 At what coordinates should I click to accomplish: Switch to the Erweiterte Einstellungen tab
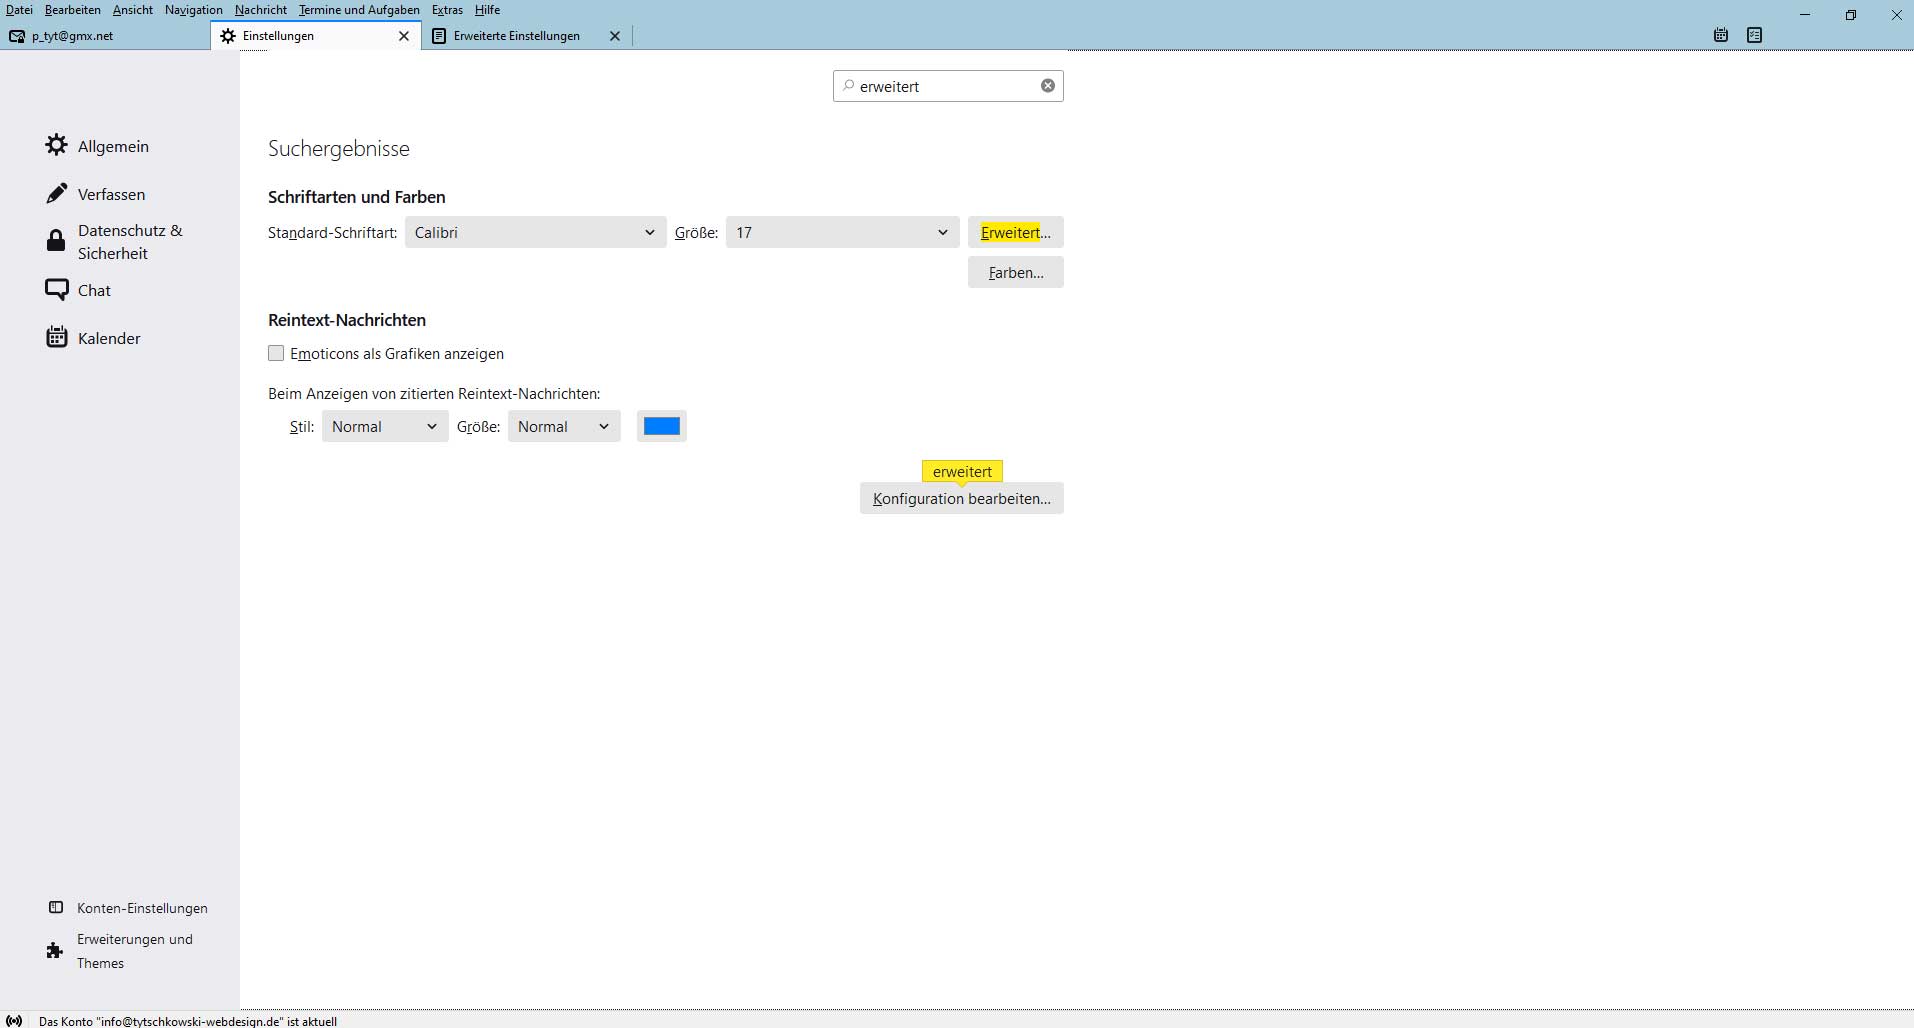point(516,36)
